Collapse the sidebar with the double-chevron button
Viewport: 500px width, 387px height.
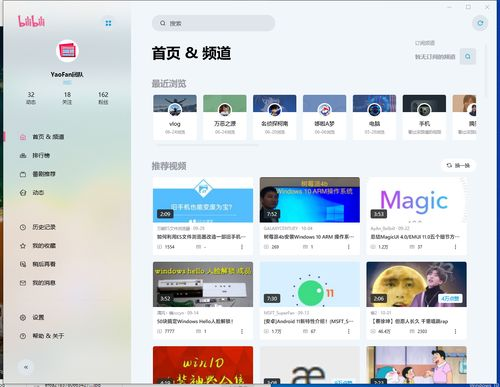click(26, 367)
